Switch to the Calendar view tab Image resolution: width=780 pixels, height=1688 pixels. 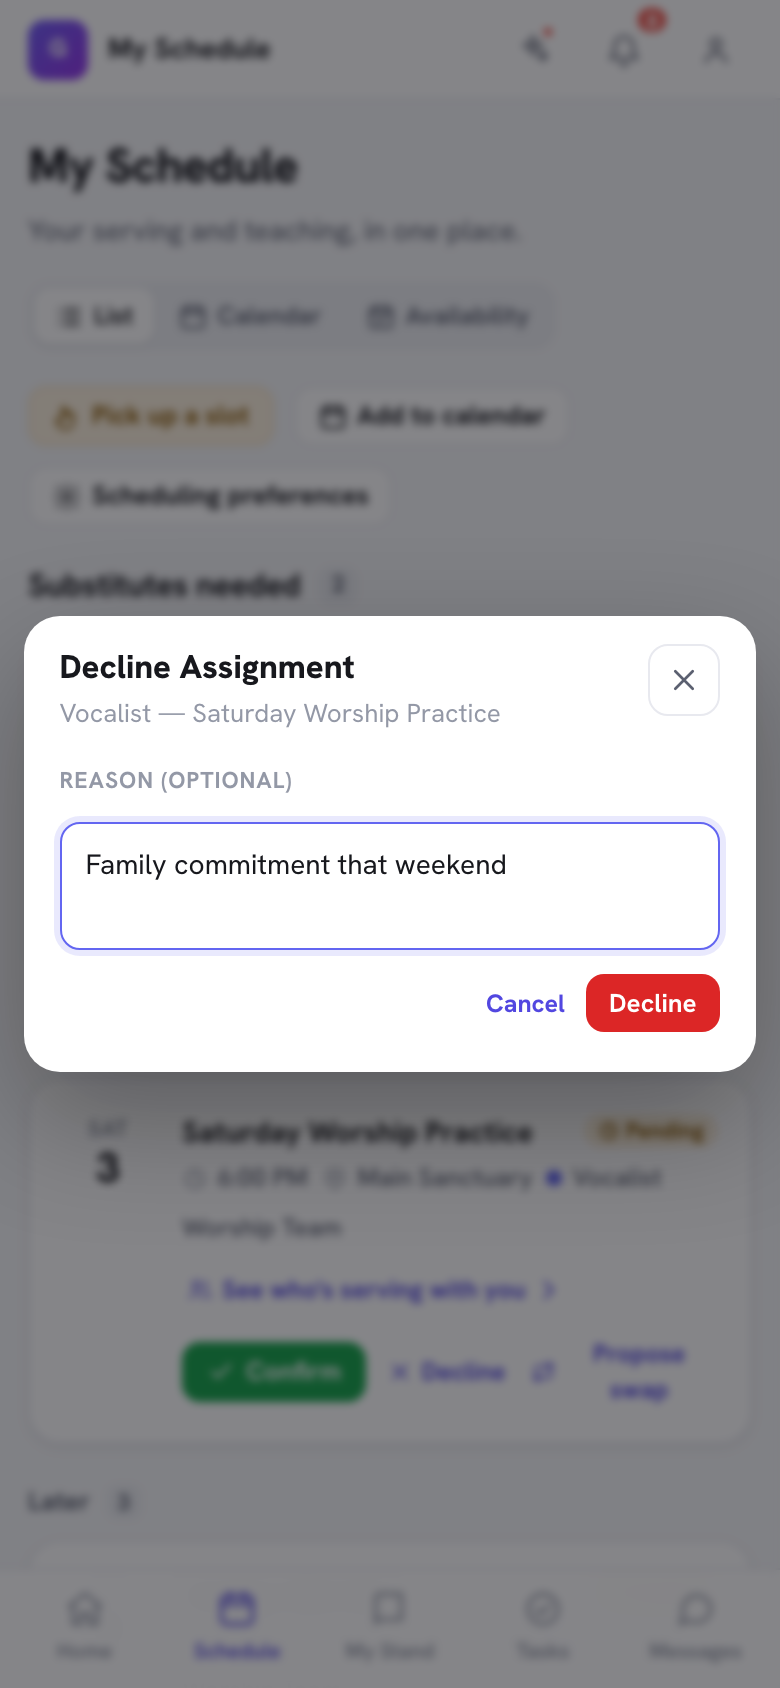coord(250,317)
